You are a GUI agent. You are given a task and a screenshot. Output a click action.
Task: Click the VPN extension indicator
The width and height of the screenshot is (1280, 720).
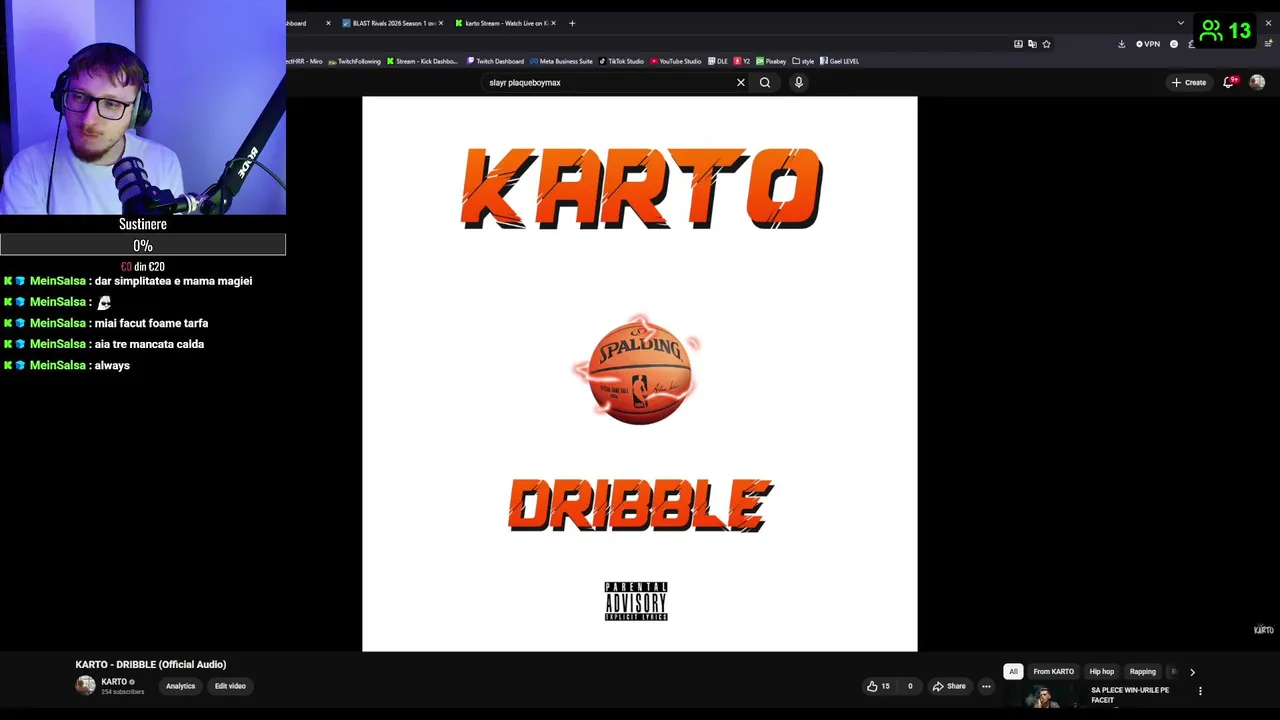click(1148, 44)
